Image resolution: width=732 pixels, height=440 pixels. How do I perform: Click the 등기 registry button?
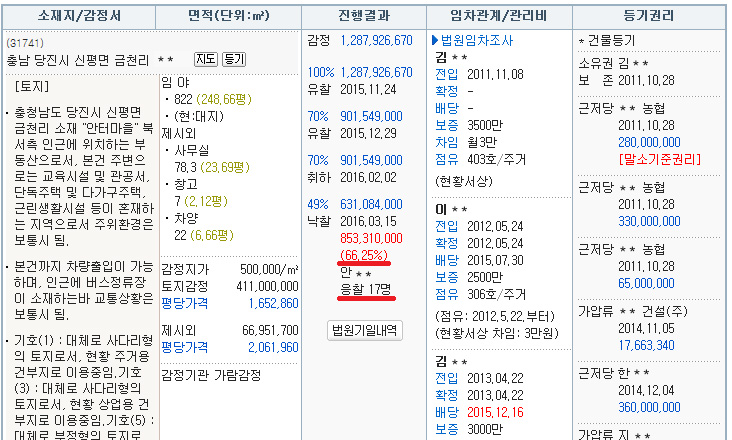(x=234, y=60)
